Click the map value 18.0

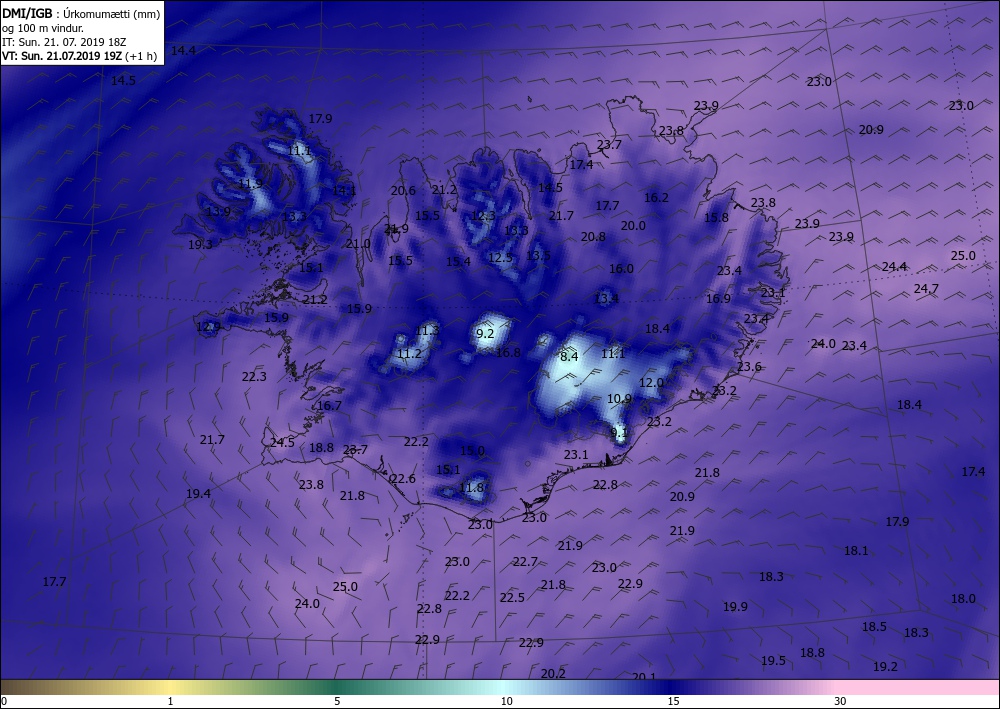[x=963, y=599]
